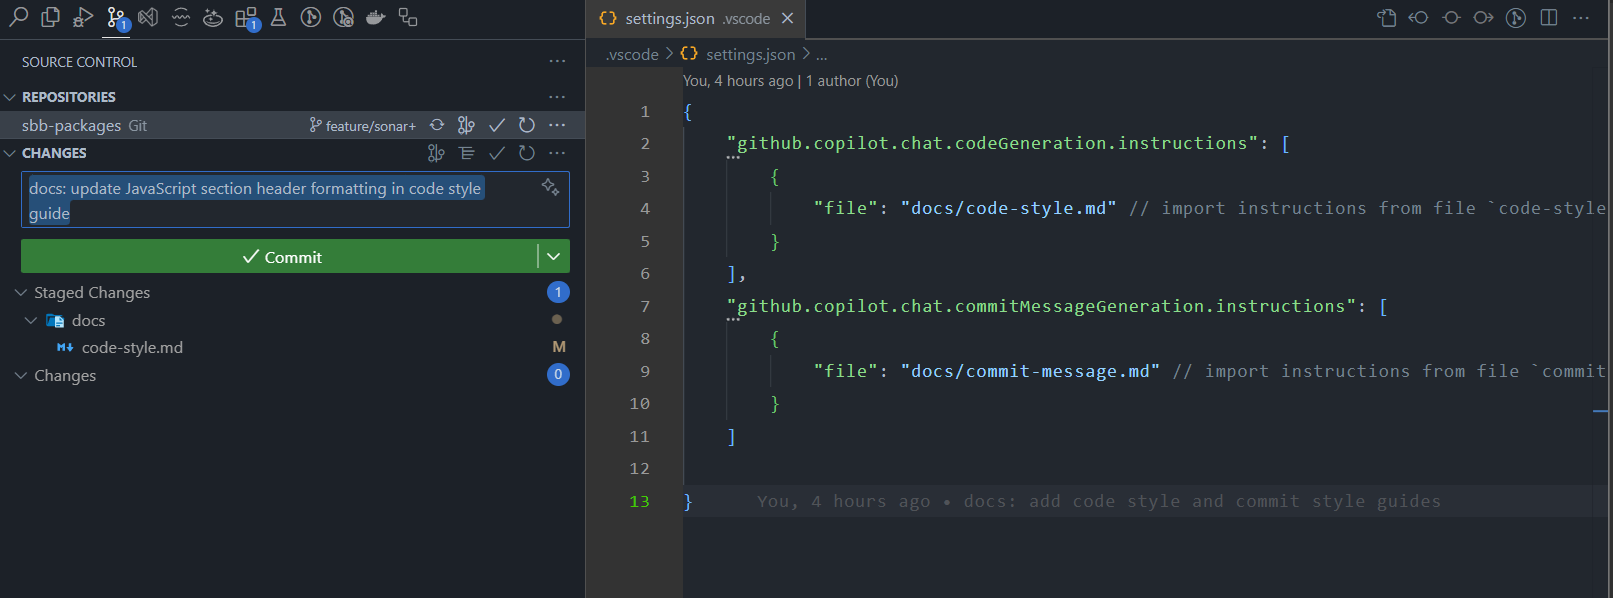Open the Explorer files icon
1613x598 pixels.
[x=50, y=17]
